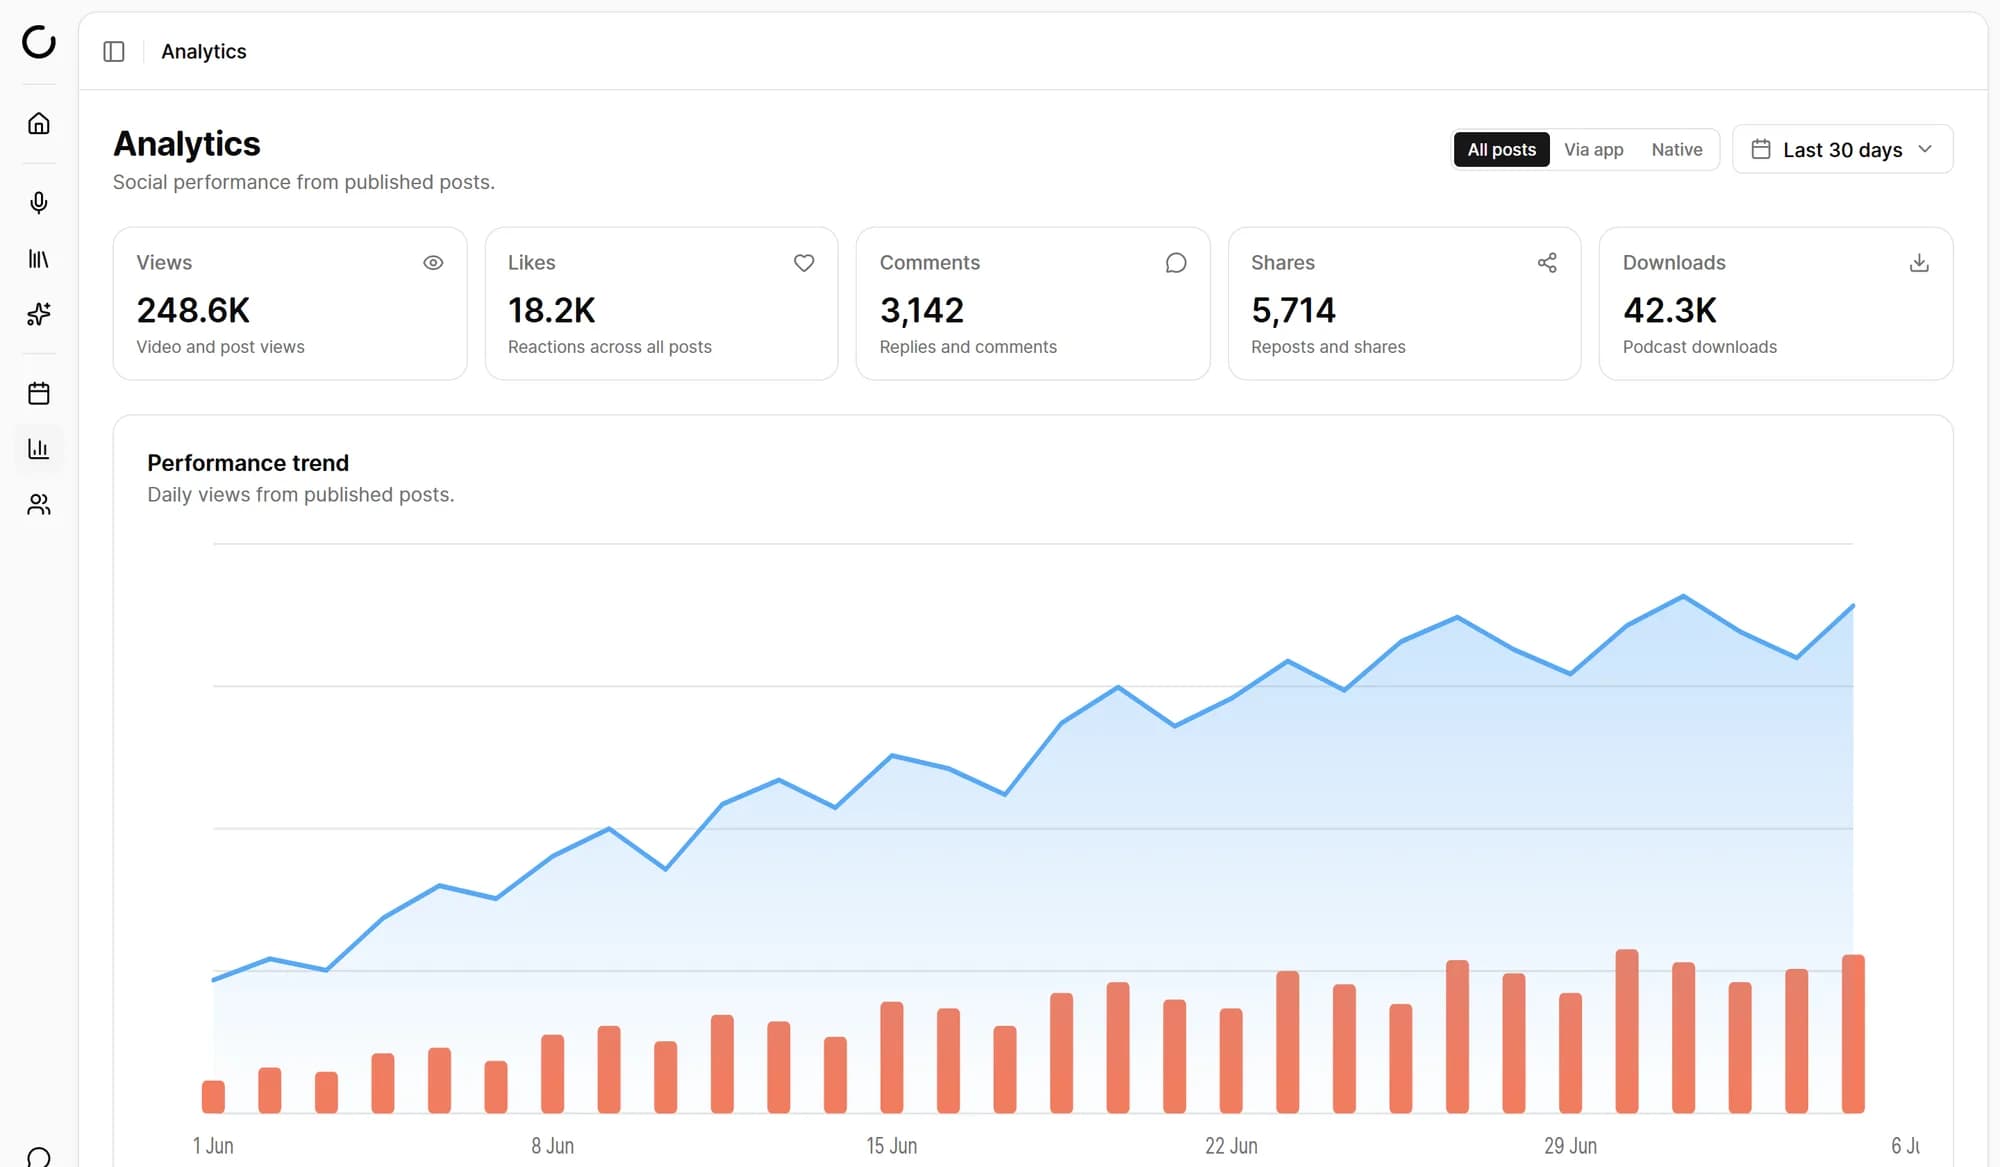Screen dimensions: 2000x1167
Task: Open the Home page icon
Action: point(39,123)
